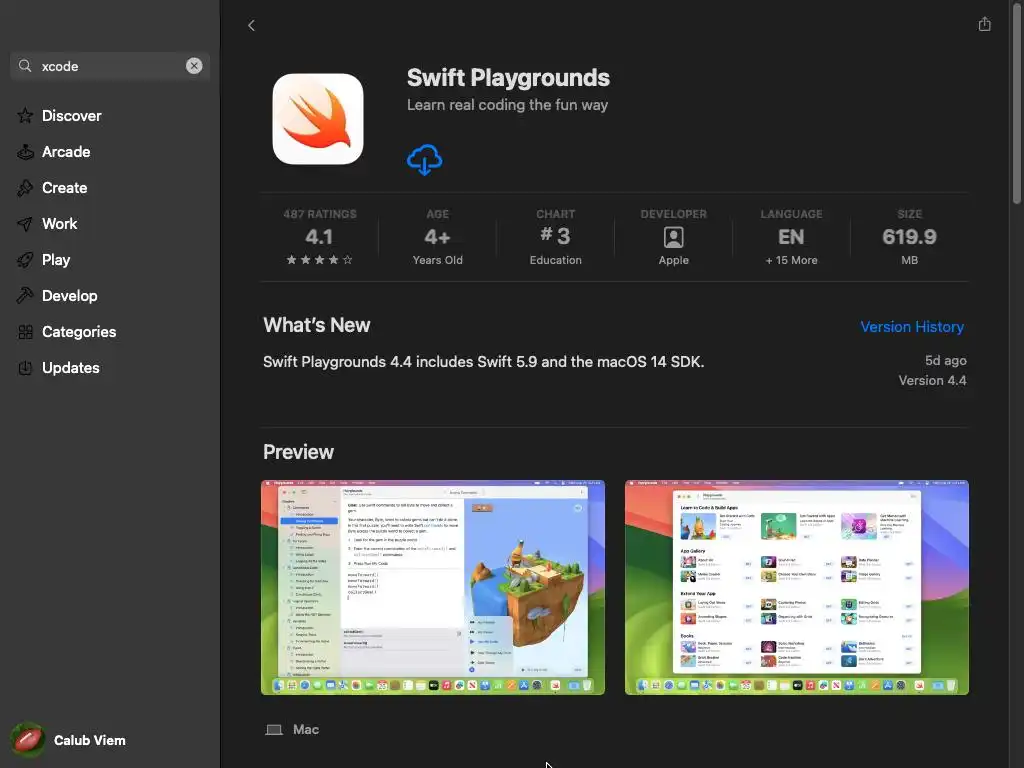
Task: Switch to the Work section
Action: 59,224
